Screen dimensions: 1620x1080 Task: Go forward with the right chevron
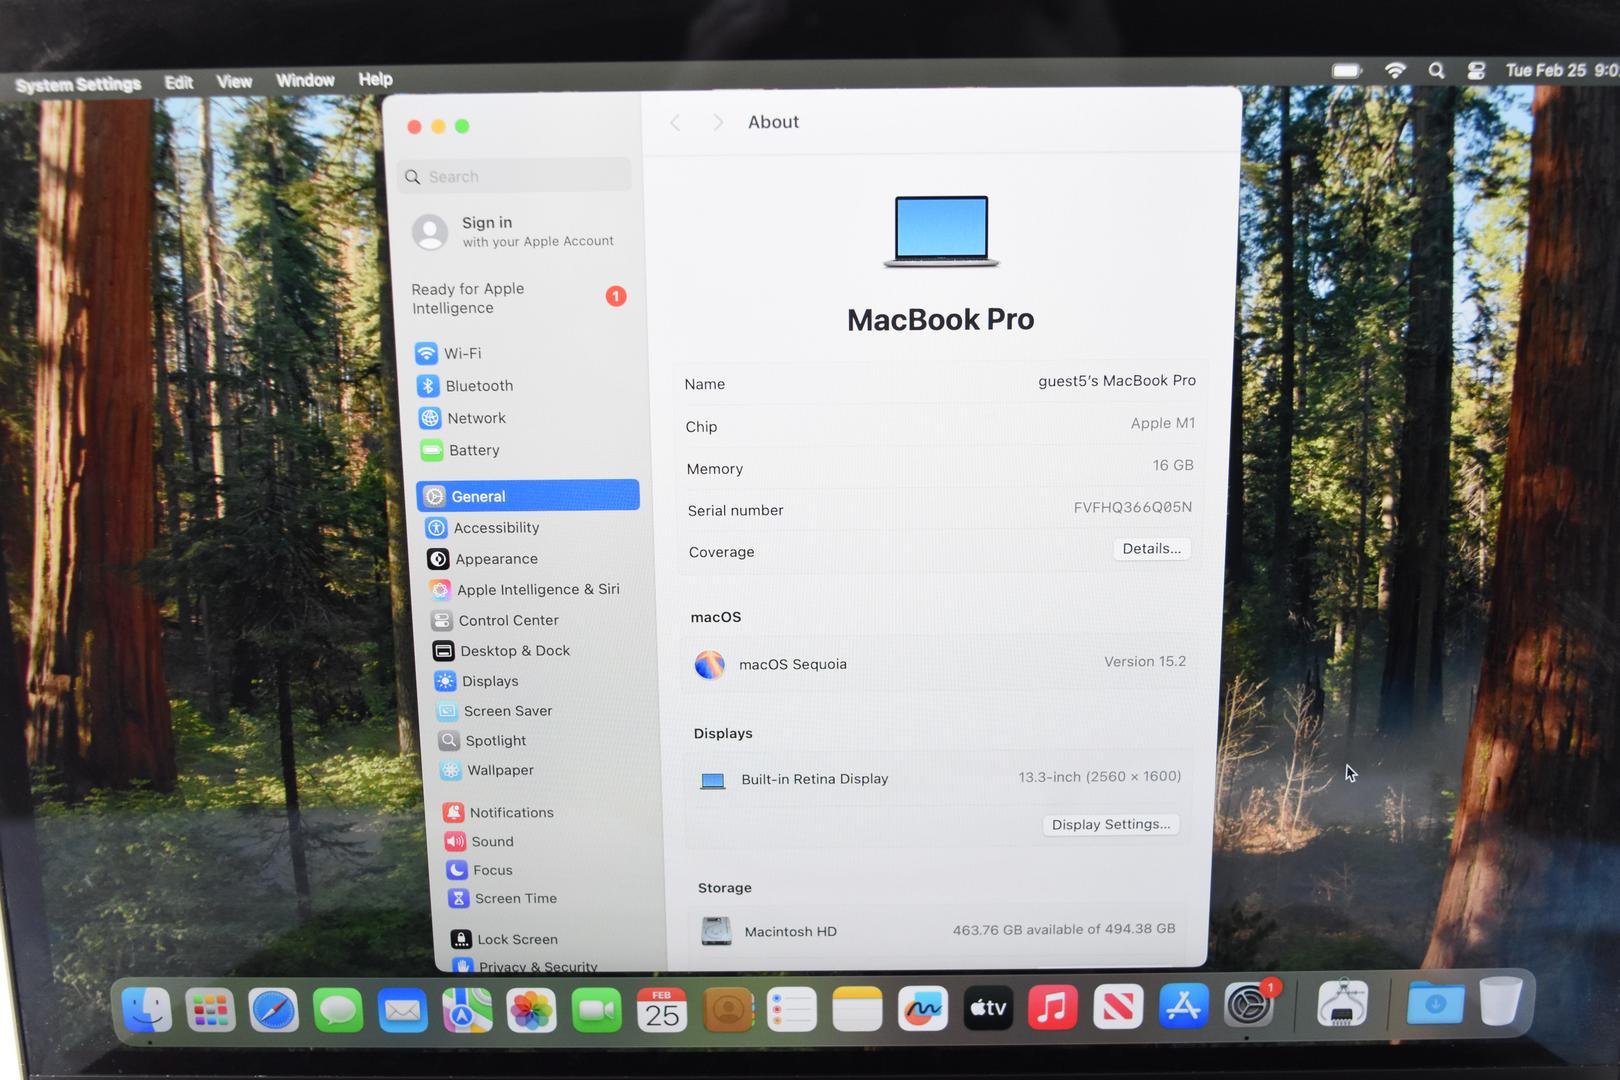click(717, 122)
